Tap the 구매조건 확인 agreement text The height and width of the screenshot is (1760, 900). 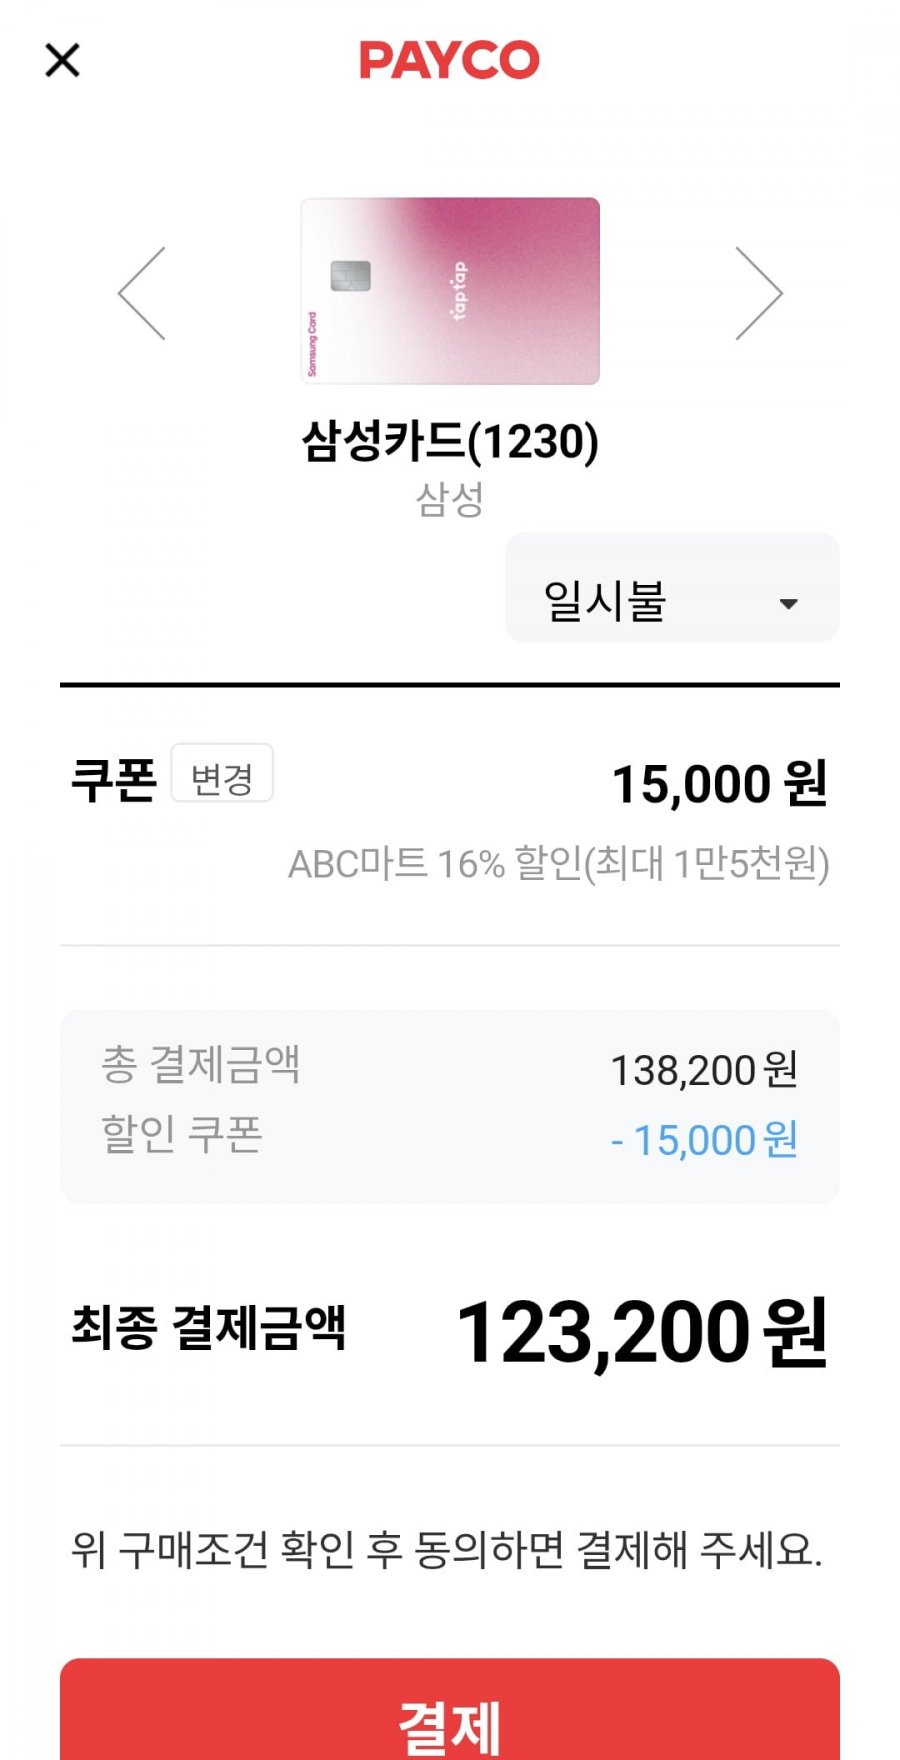coord(446,1550)
